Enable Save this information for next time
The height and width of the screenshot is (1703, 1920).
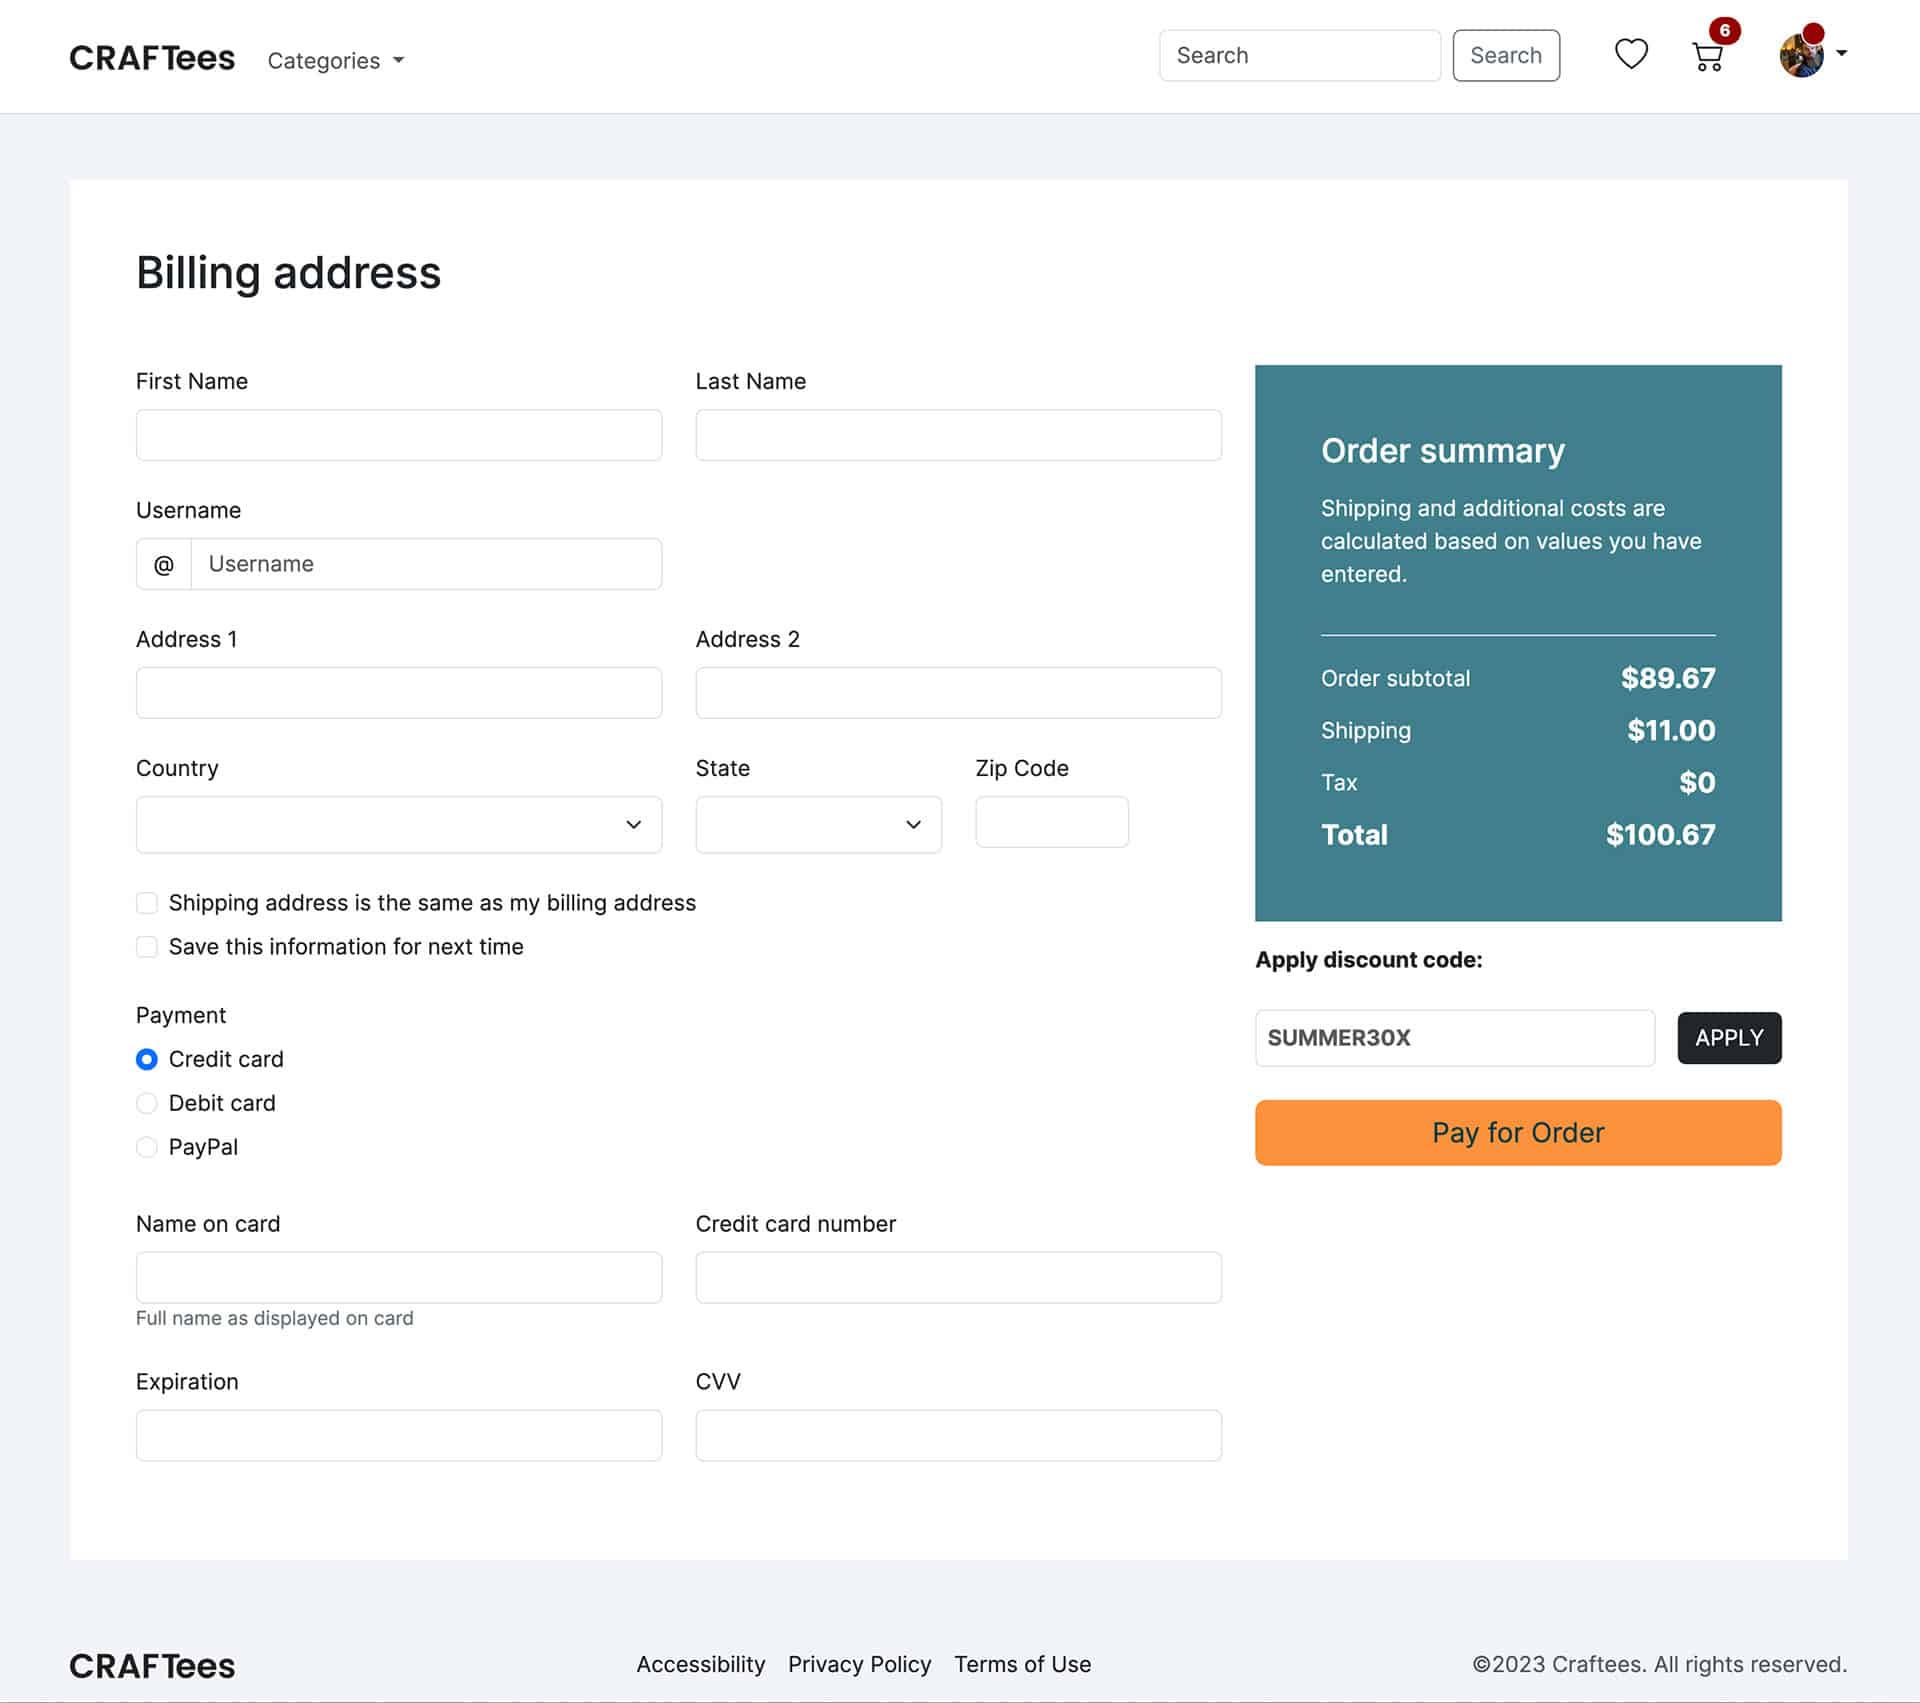(x=147, y=947)
